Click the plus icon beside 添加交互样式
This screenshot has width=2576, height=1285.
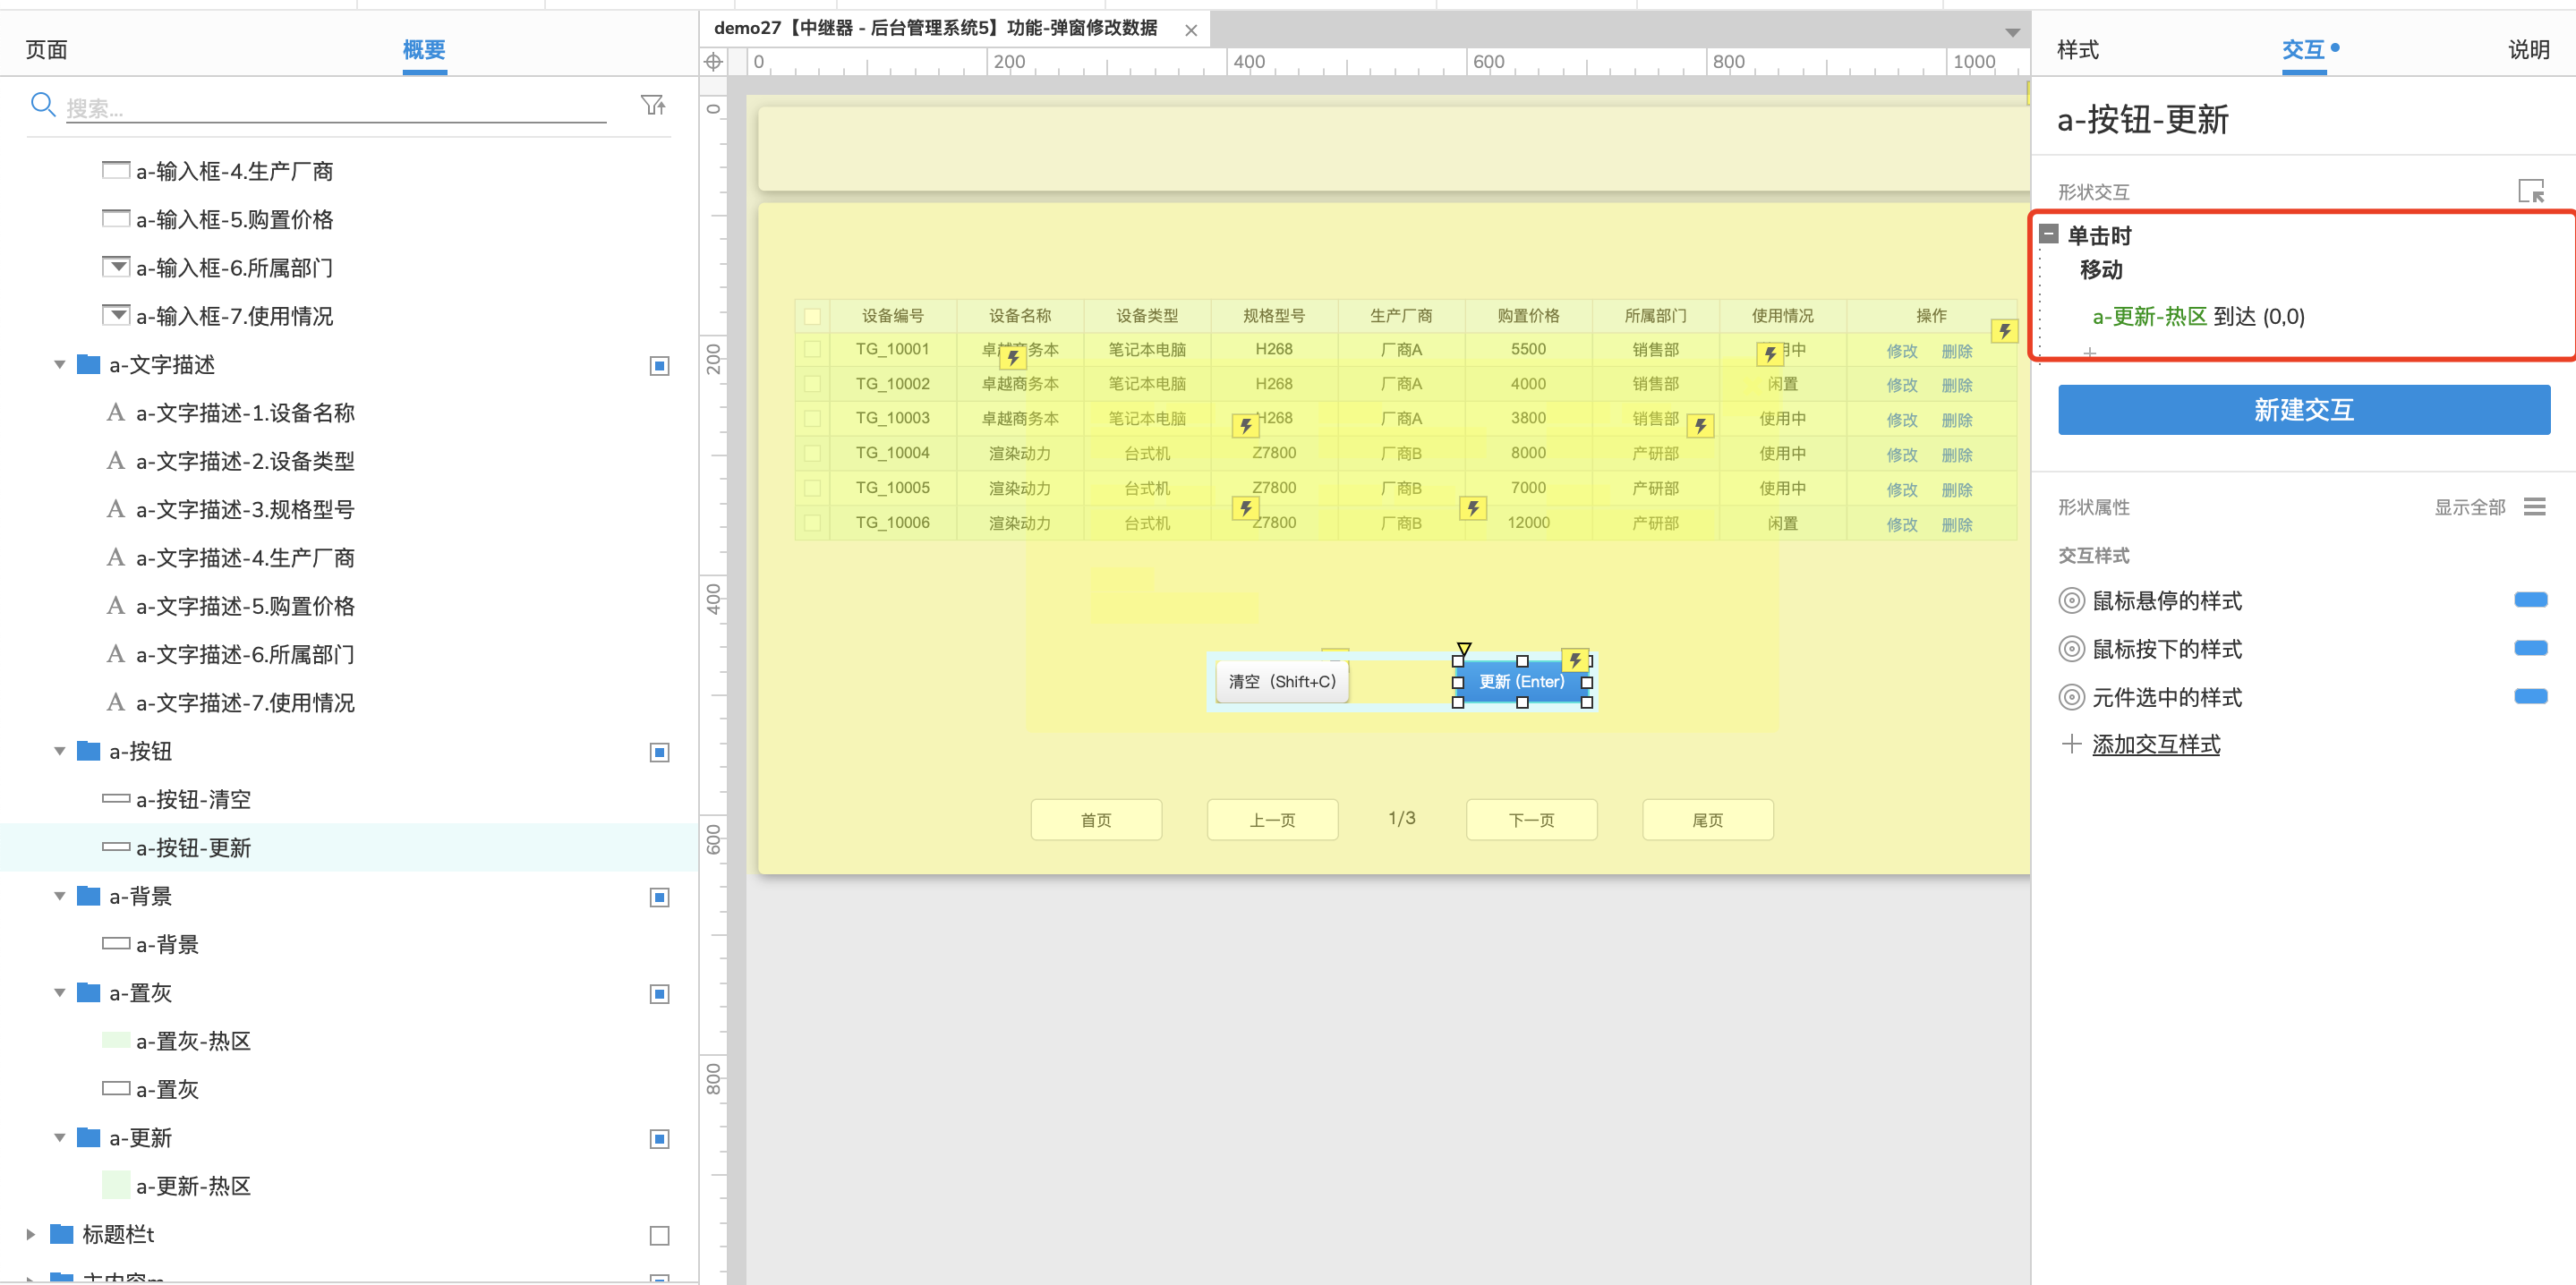click(x=2071, y=744)
